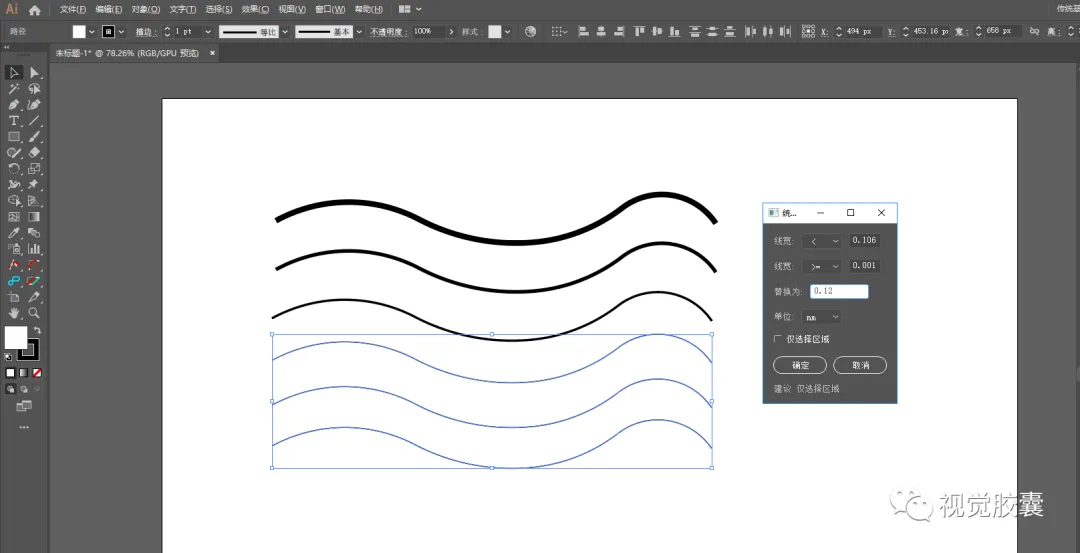
Task: Select the Eyedropper tool
Action: [x=14, y=233]
